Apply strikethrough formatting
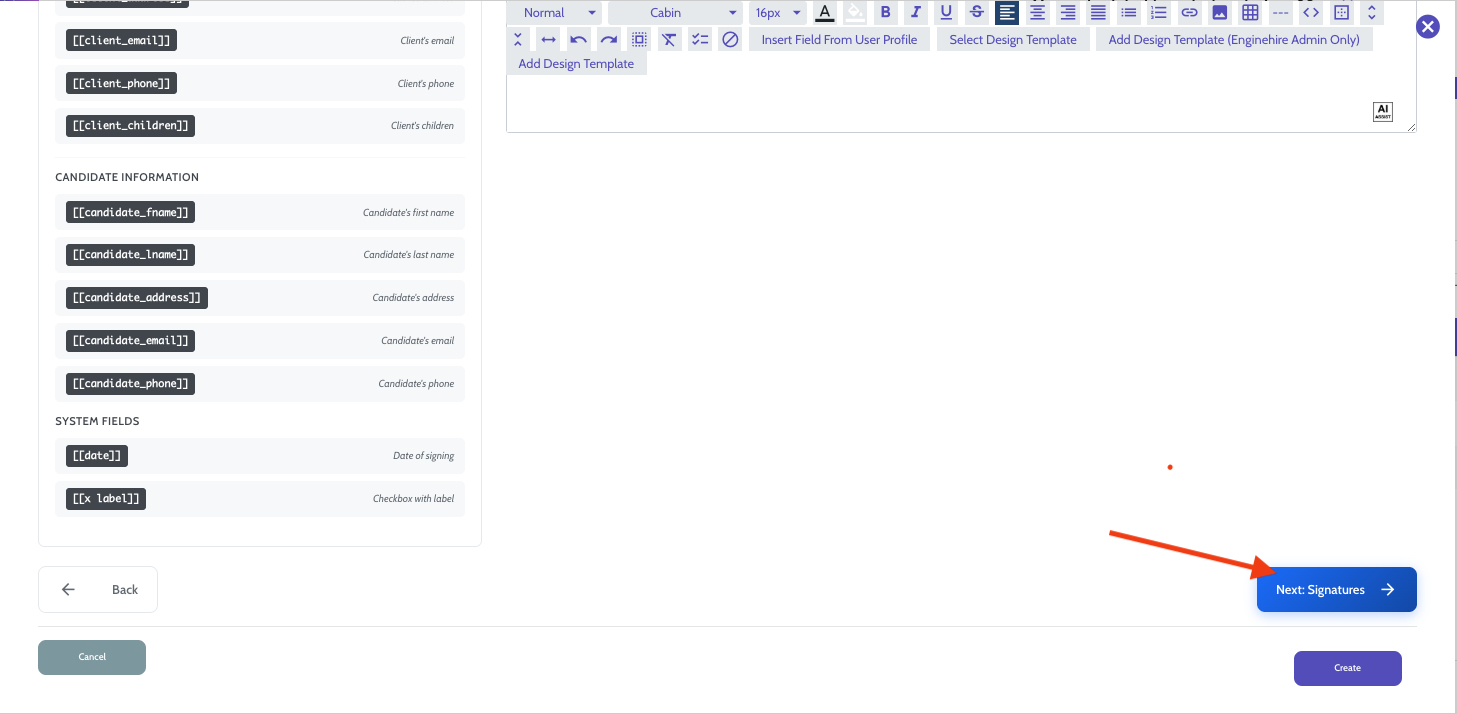The image size is (1457, 714). (976, 12)
